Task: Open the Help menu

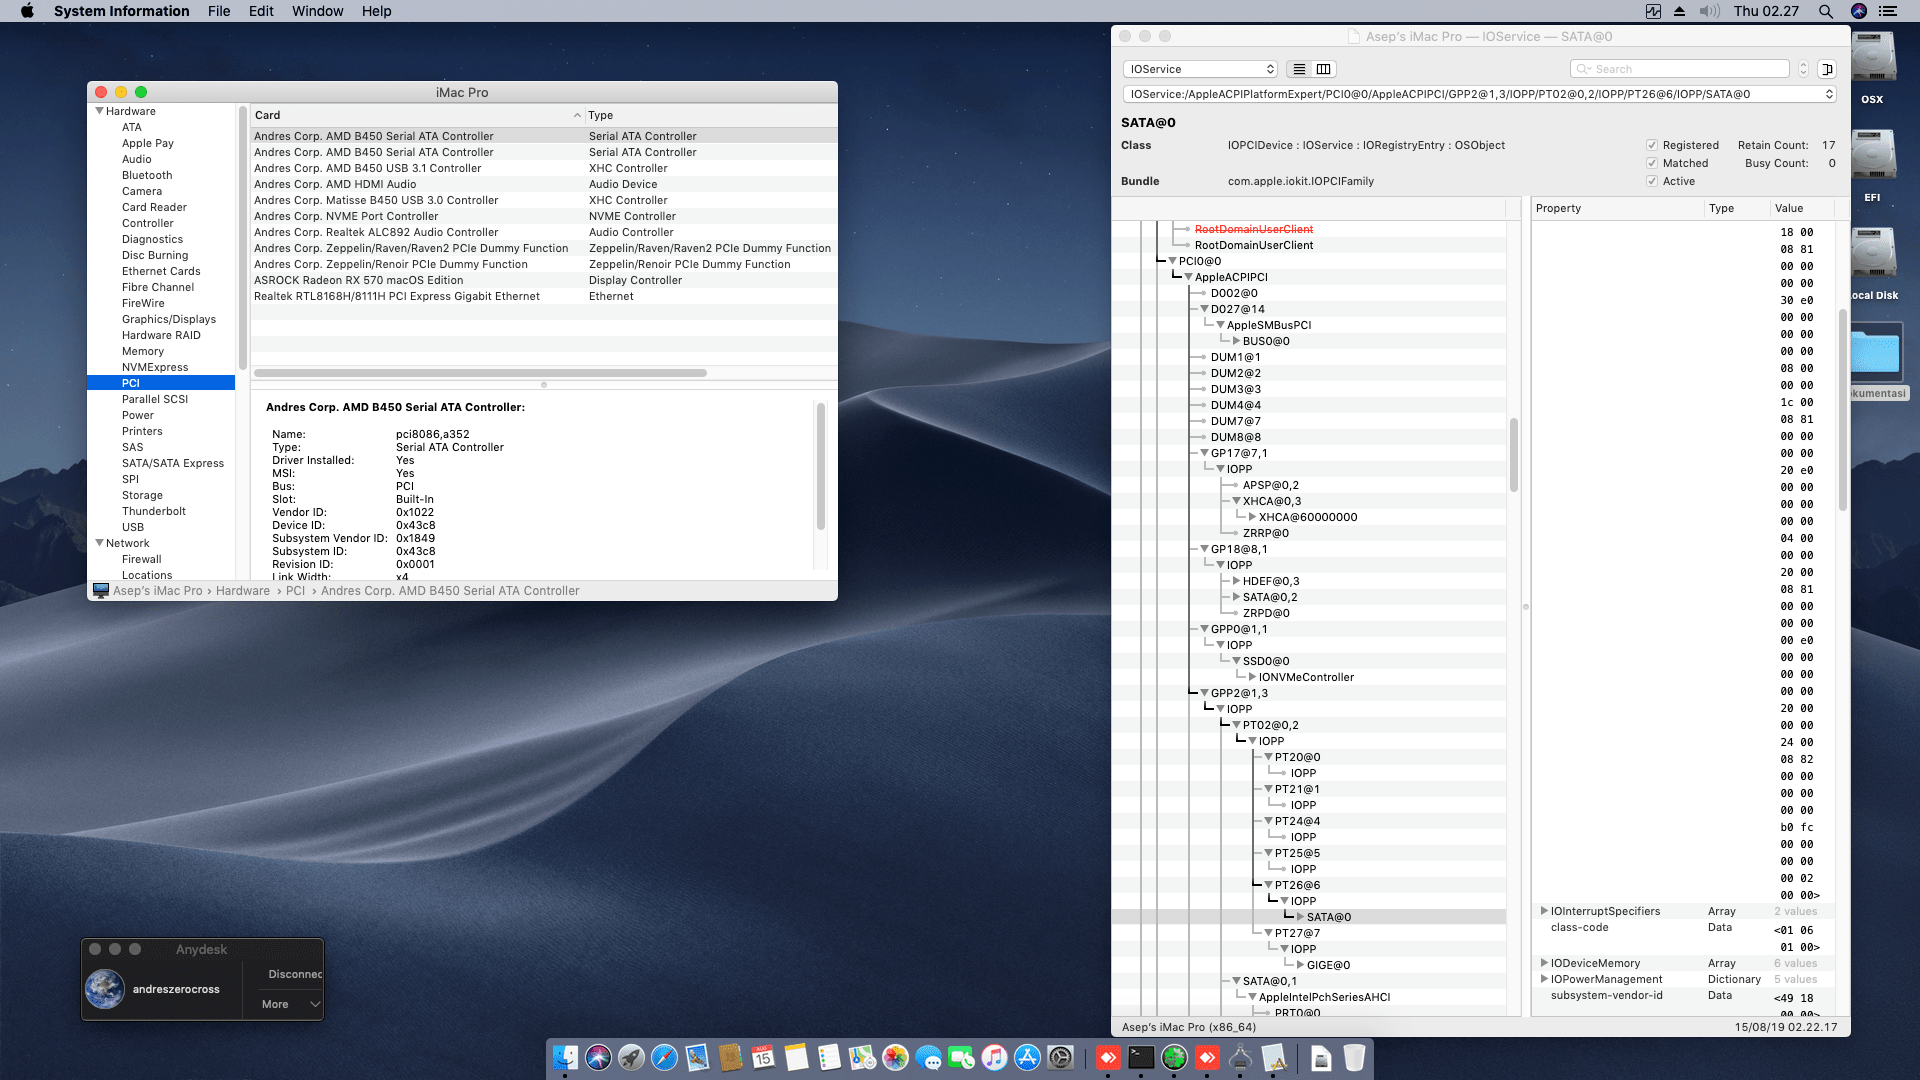Action: pos(376,11)
